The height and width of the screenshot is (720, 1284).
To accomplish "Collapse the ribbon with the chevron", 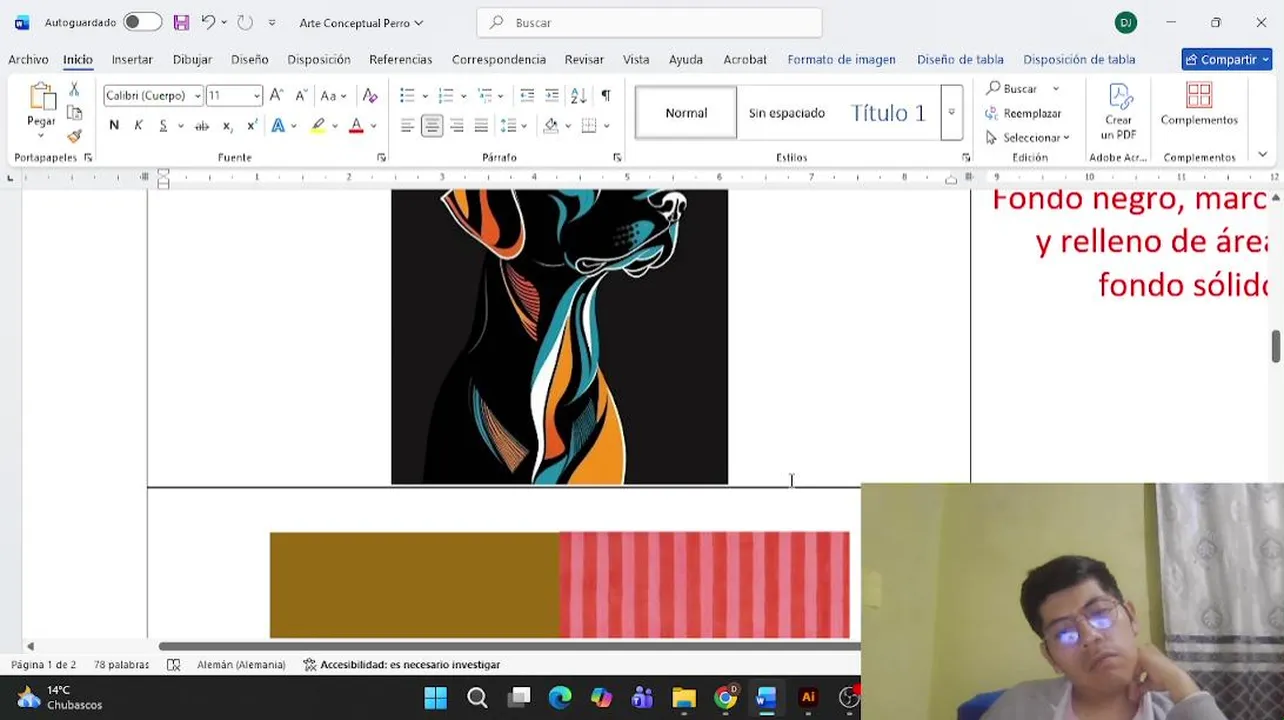I will 1263,154.
